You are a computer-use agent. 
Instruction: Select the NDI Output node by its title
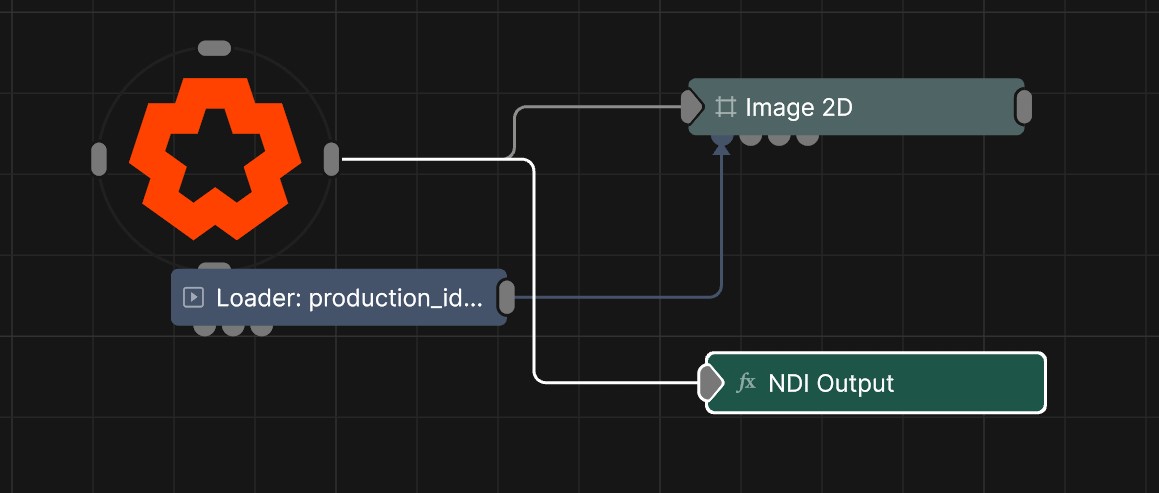coord(831,383)
